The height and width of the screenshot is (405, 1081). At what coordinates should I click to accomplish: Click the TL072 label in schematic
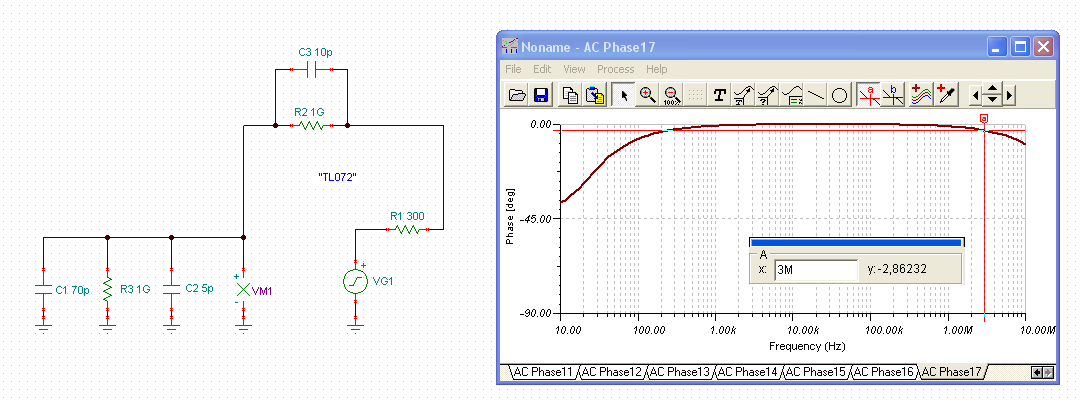click(x=336, y=177)
